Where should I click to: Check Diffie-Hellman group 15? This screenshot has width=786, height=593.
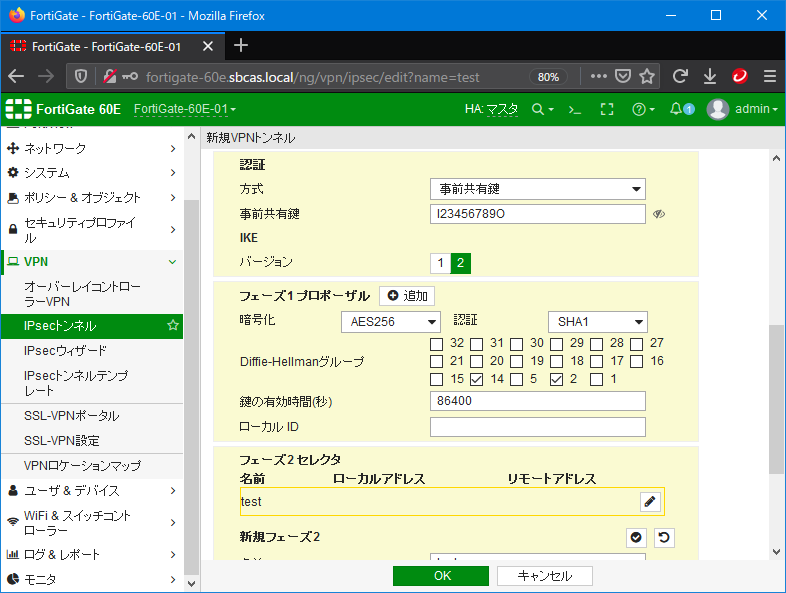[437, 379]
